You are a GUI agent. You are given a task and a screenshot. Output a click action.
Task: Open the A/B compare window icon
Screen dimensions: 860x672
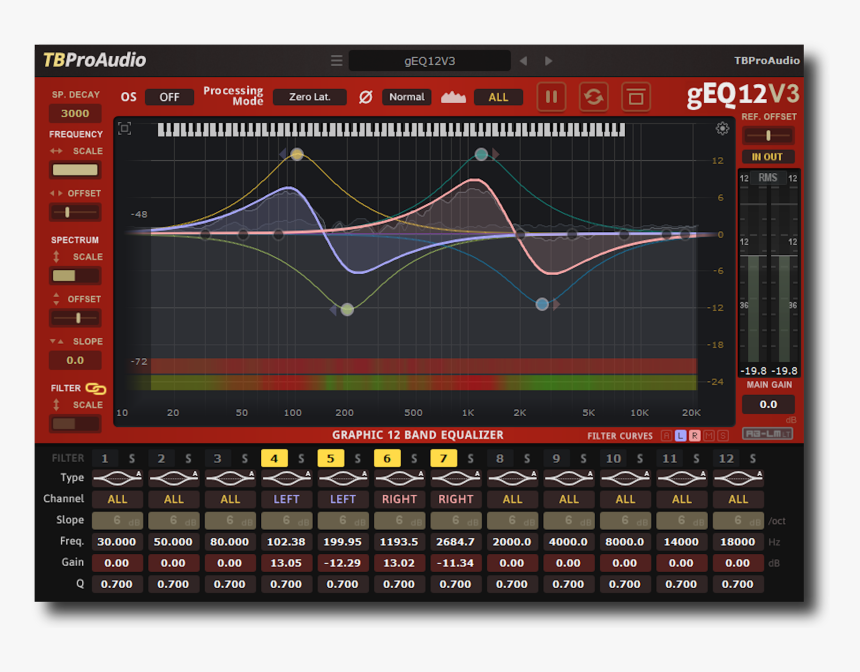636,96
